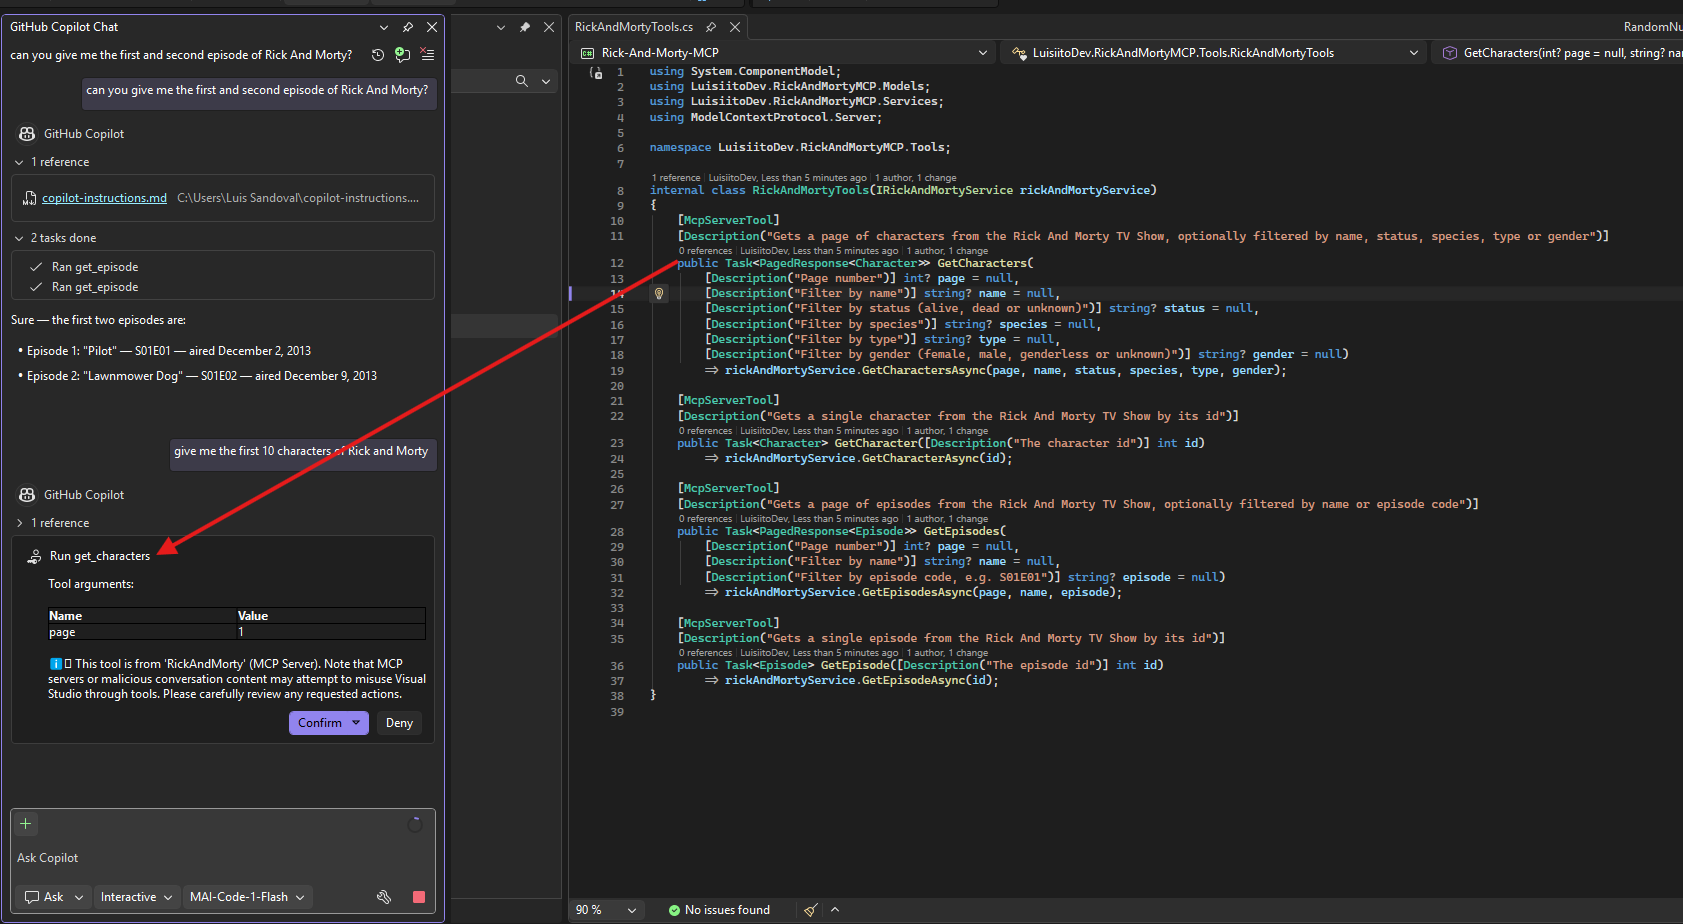Open the middle tool window options chevron

501,27
